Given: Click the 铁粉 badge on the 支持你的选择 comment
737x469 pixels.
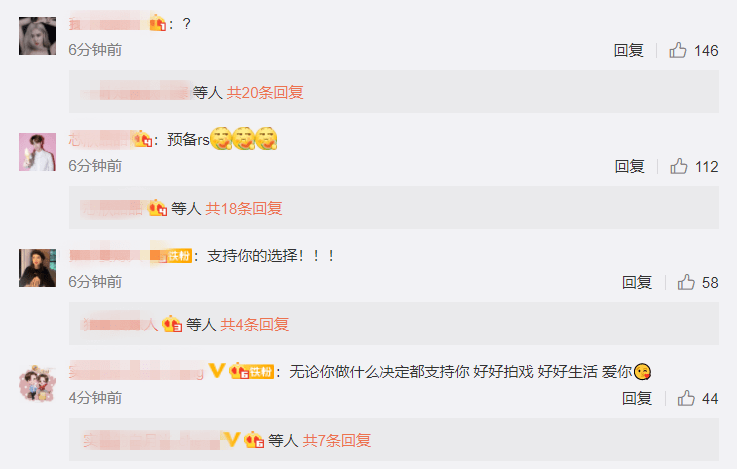Looking at the screenshot, I should (179, 256).
